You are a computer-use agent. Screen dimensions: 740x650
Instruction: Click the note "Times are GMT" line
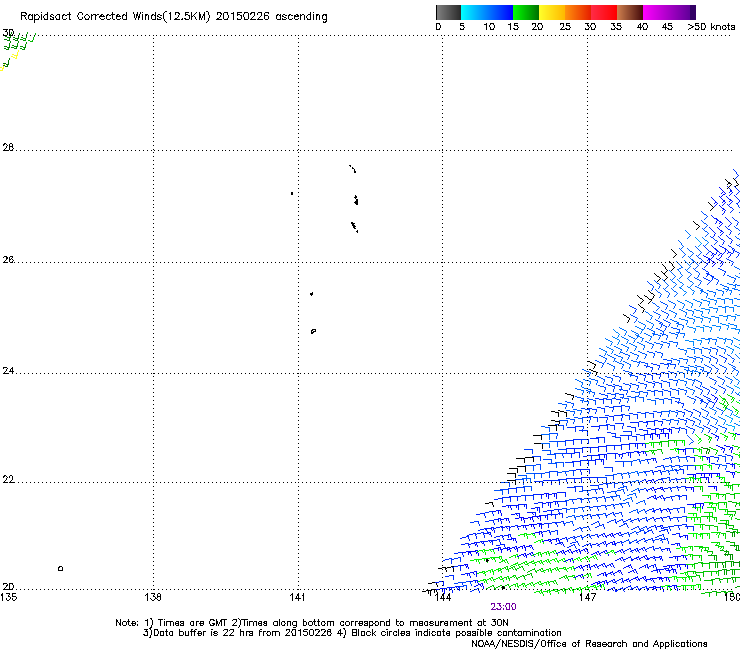point(312,623)
